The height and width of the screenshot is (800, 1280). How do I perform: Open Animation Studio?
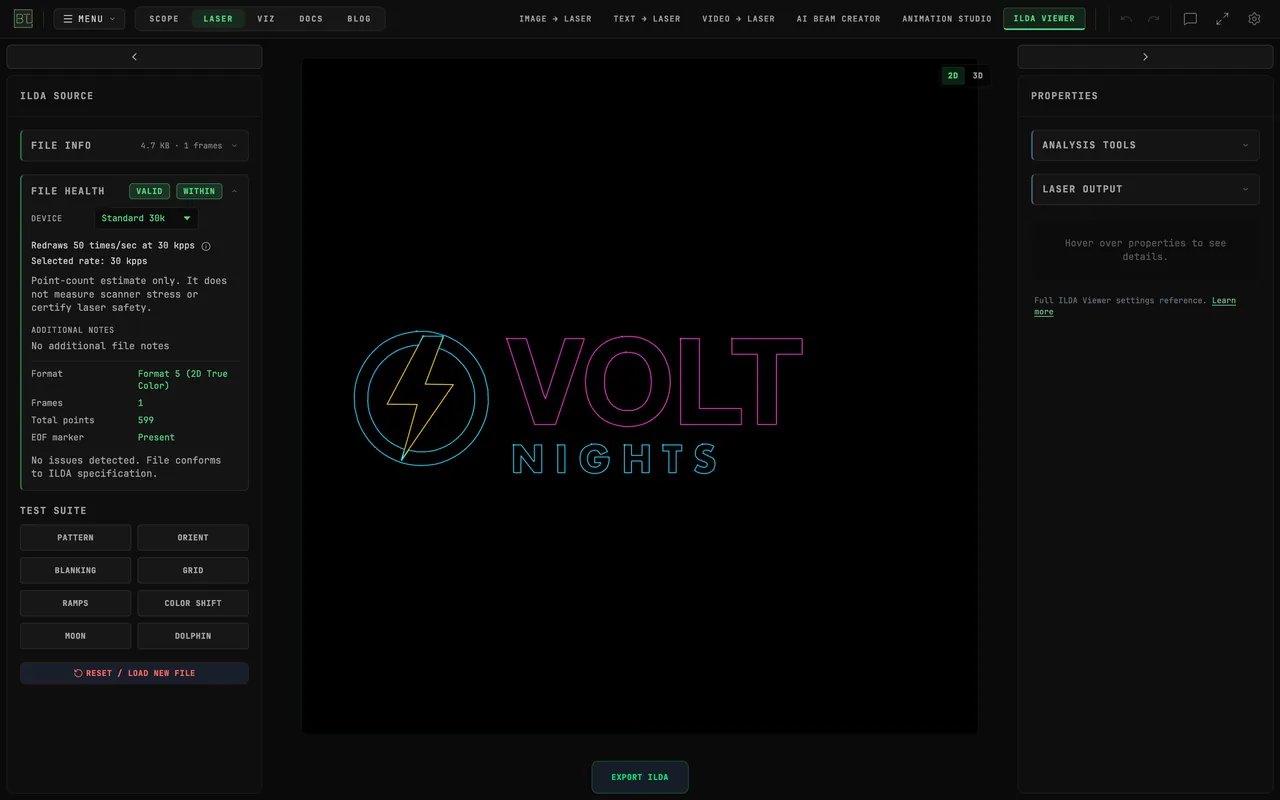tap(947, 19)
